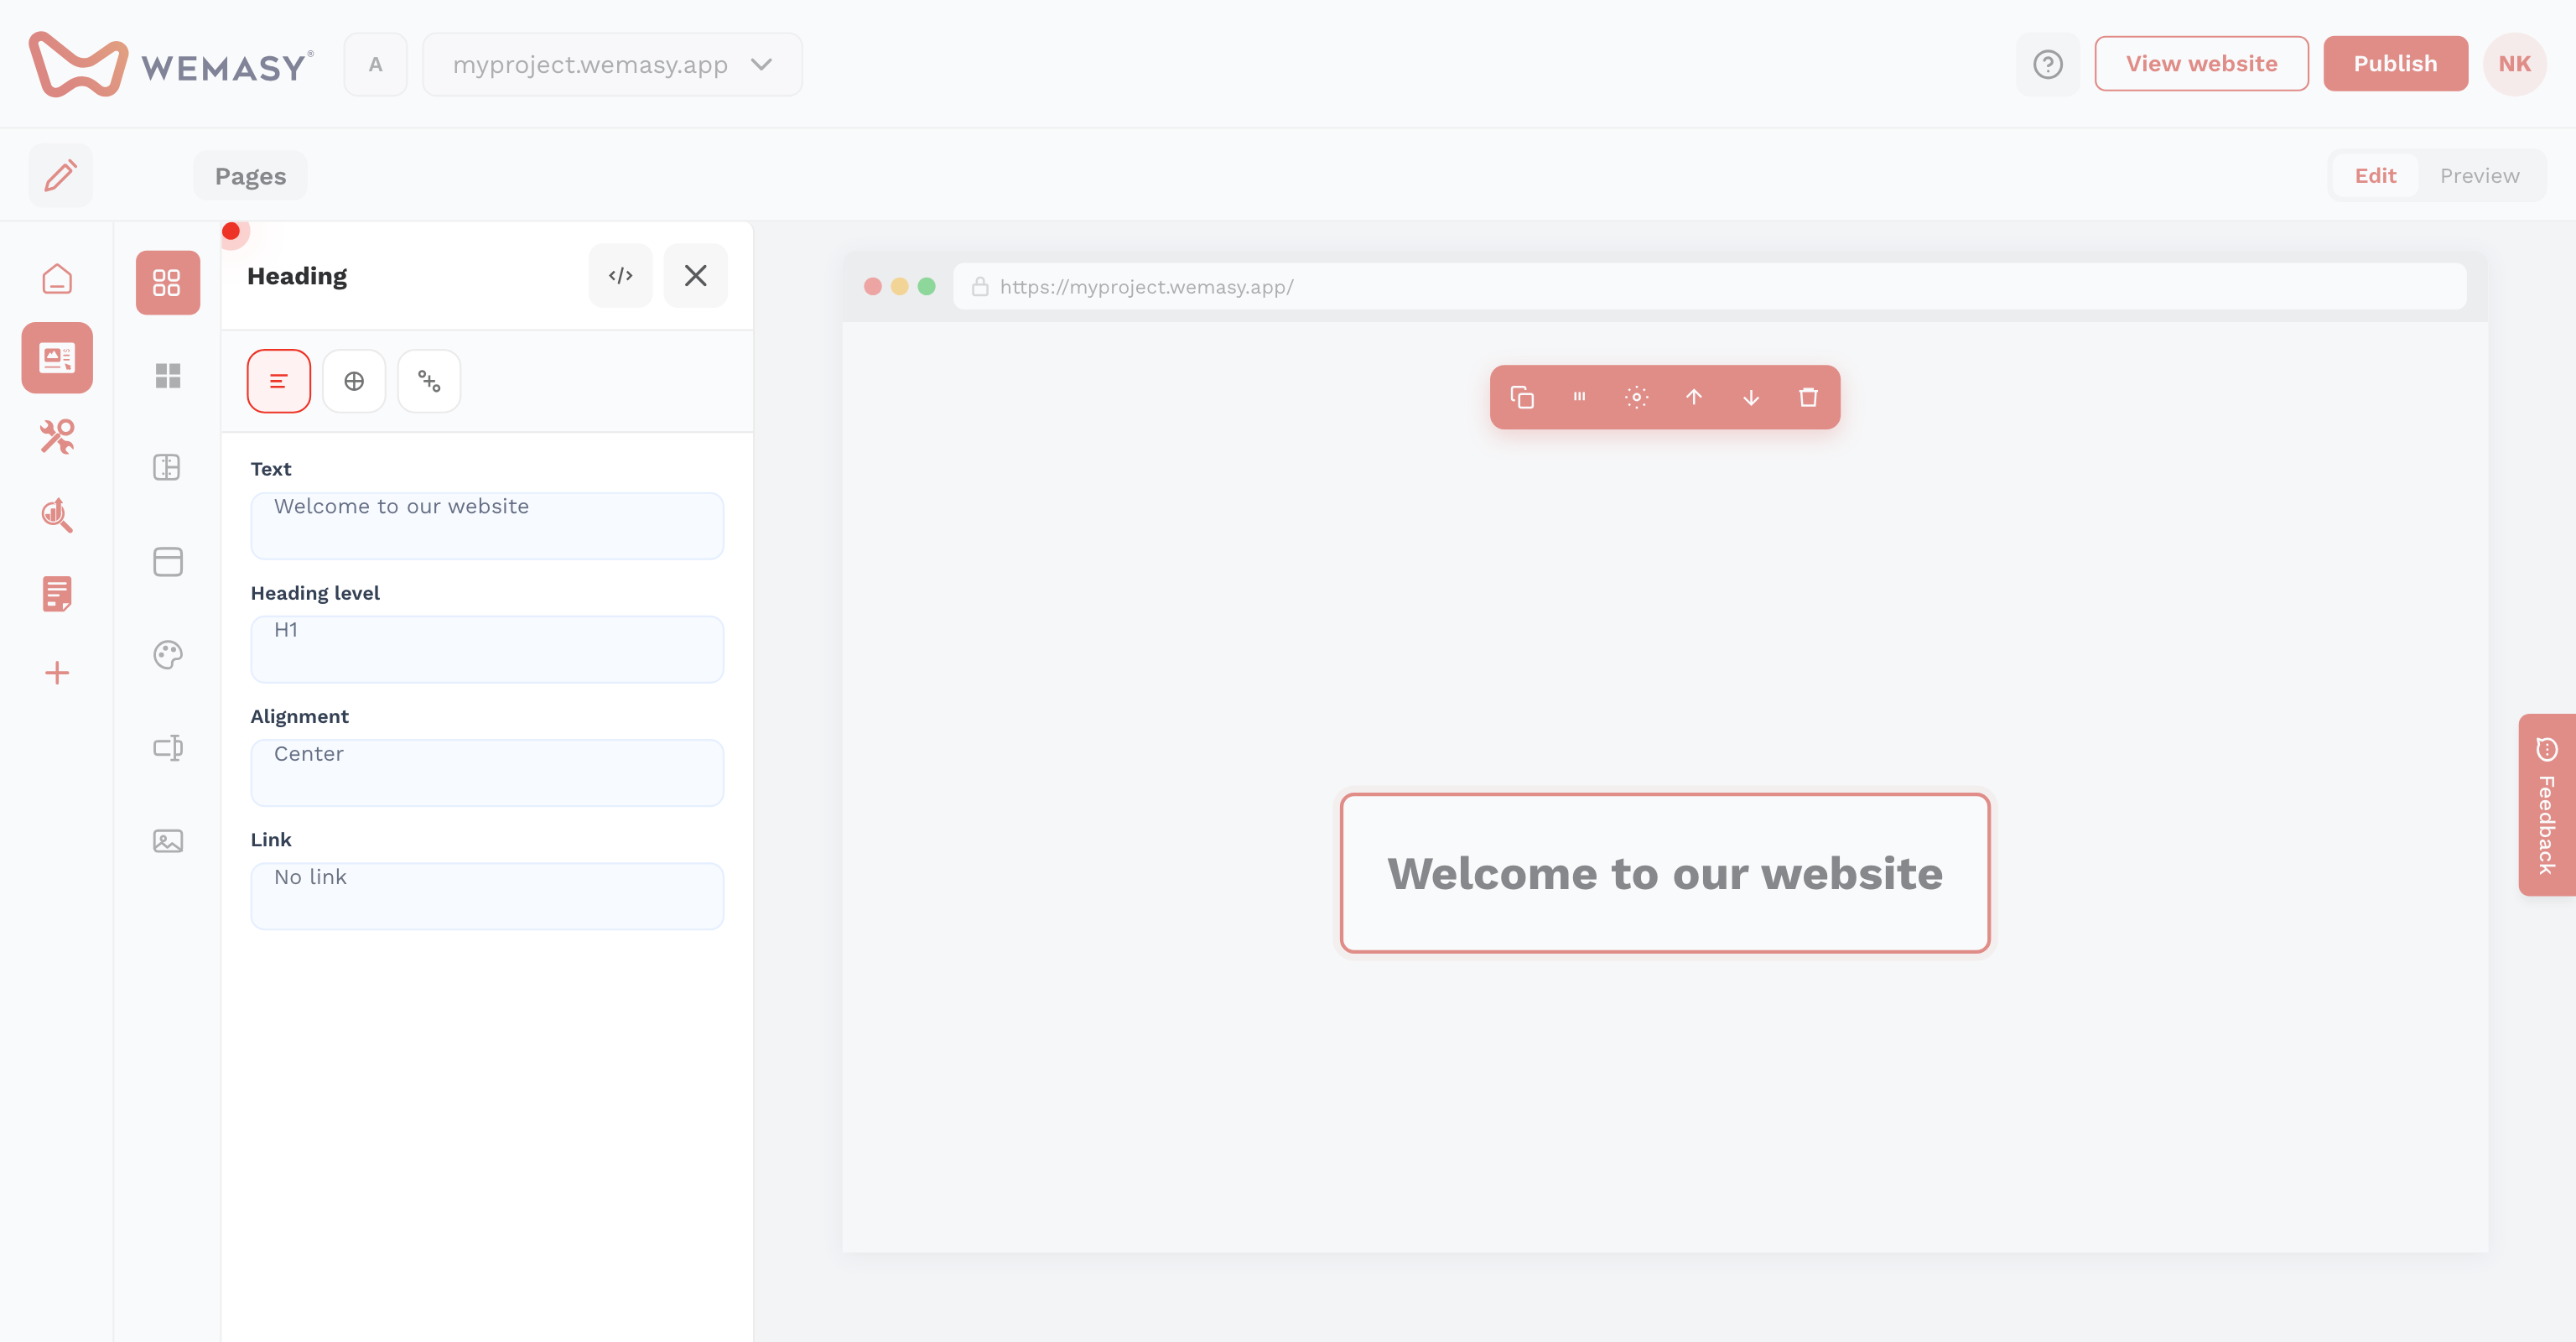Screen dimensions: 2576x1342
Task: Select the components outline grid icon
Action: coord(168,282)
